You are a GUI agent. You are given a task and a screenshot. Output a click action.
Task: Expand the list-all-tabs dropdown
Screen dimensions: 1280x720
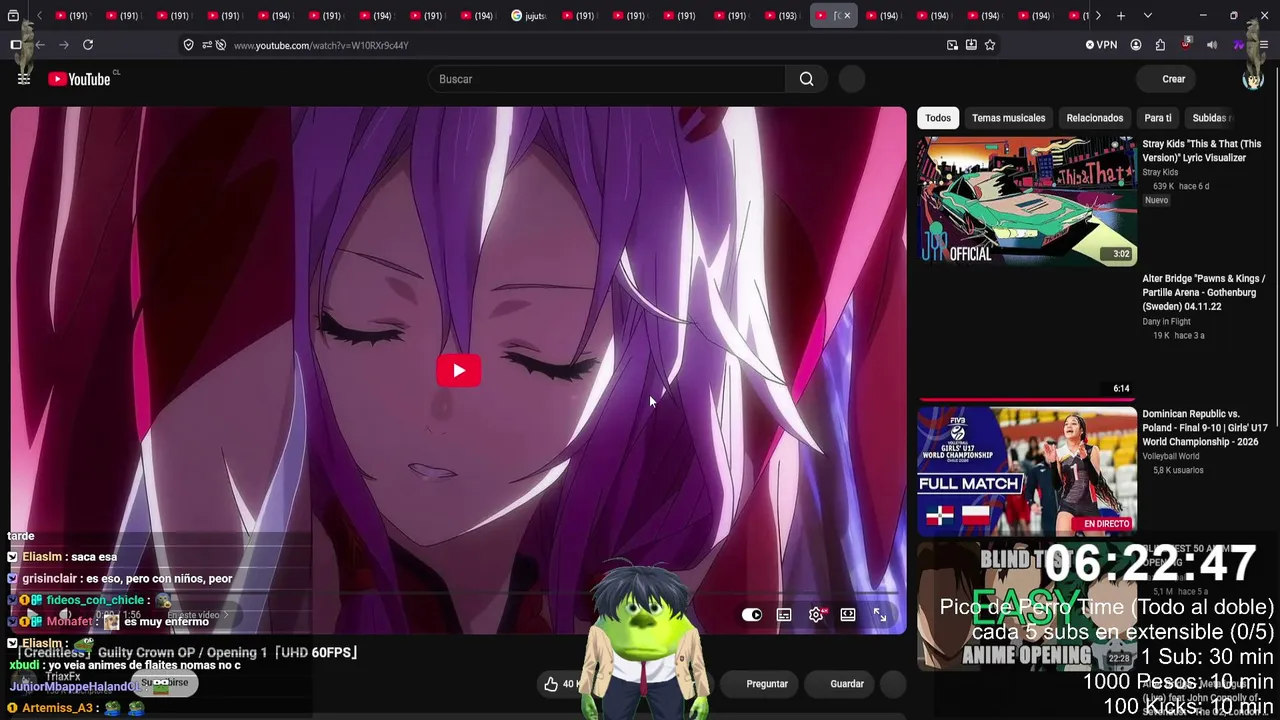click(1148, 16)
